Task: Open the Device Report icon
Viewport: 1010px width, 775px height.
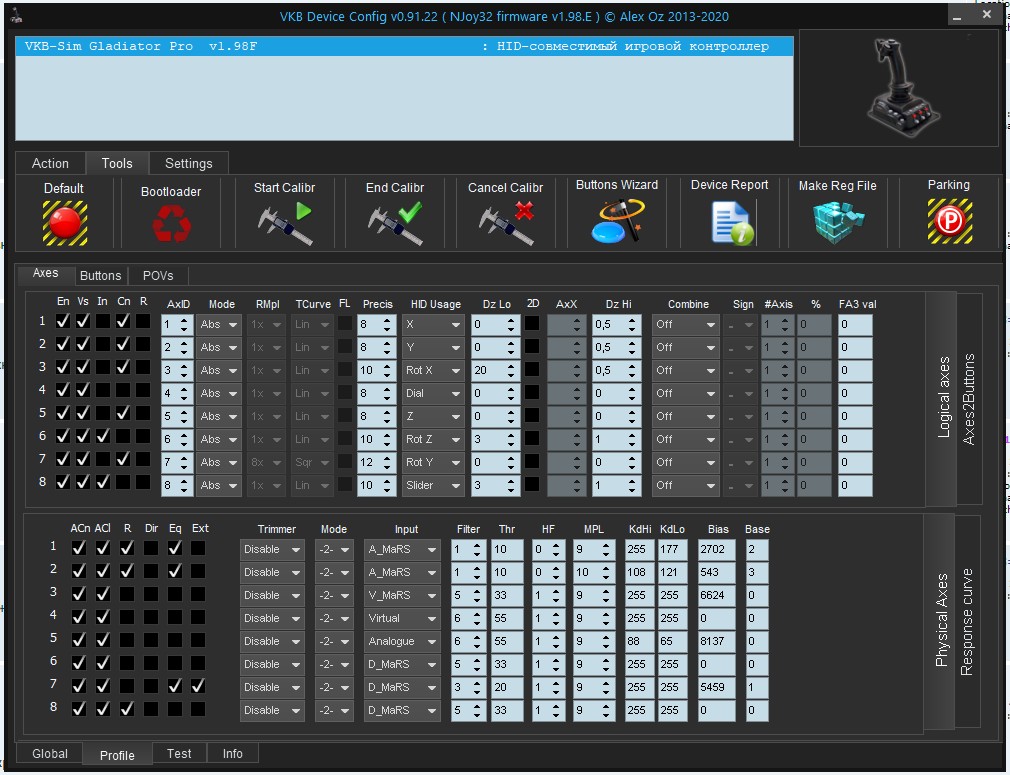Action: (730, 222)
